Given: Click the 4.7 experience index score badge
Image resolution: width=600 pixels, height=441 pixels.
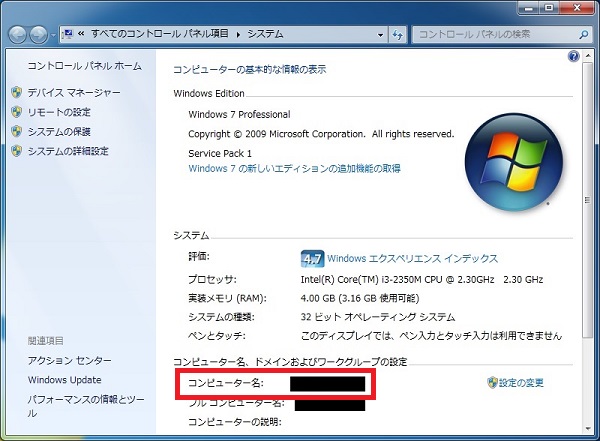Looking at the screenshot, I should (x=312, y=259).
